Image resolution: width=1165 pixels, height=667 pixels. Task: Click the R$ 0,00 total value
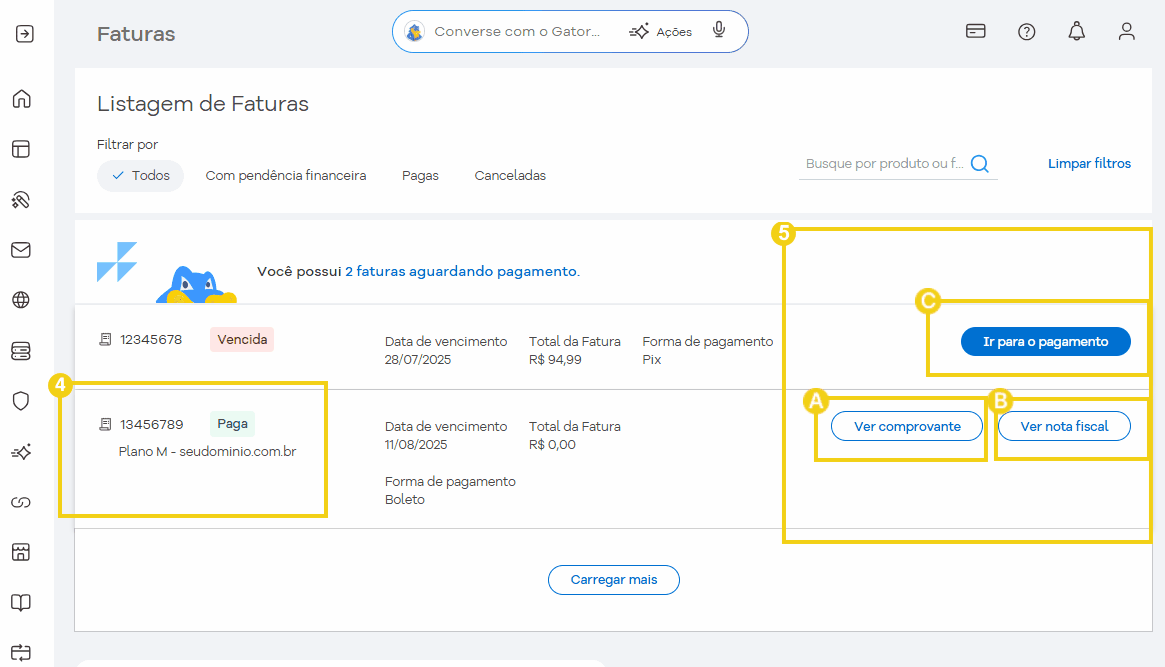(552, 445)
